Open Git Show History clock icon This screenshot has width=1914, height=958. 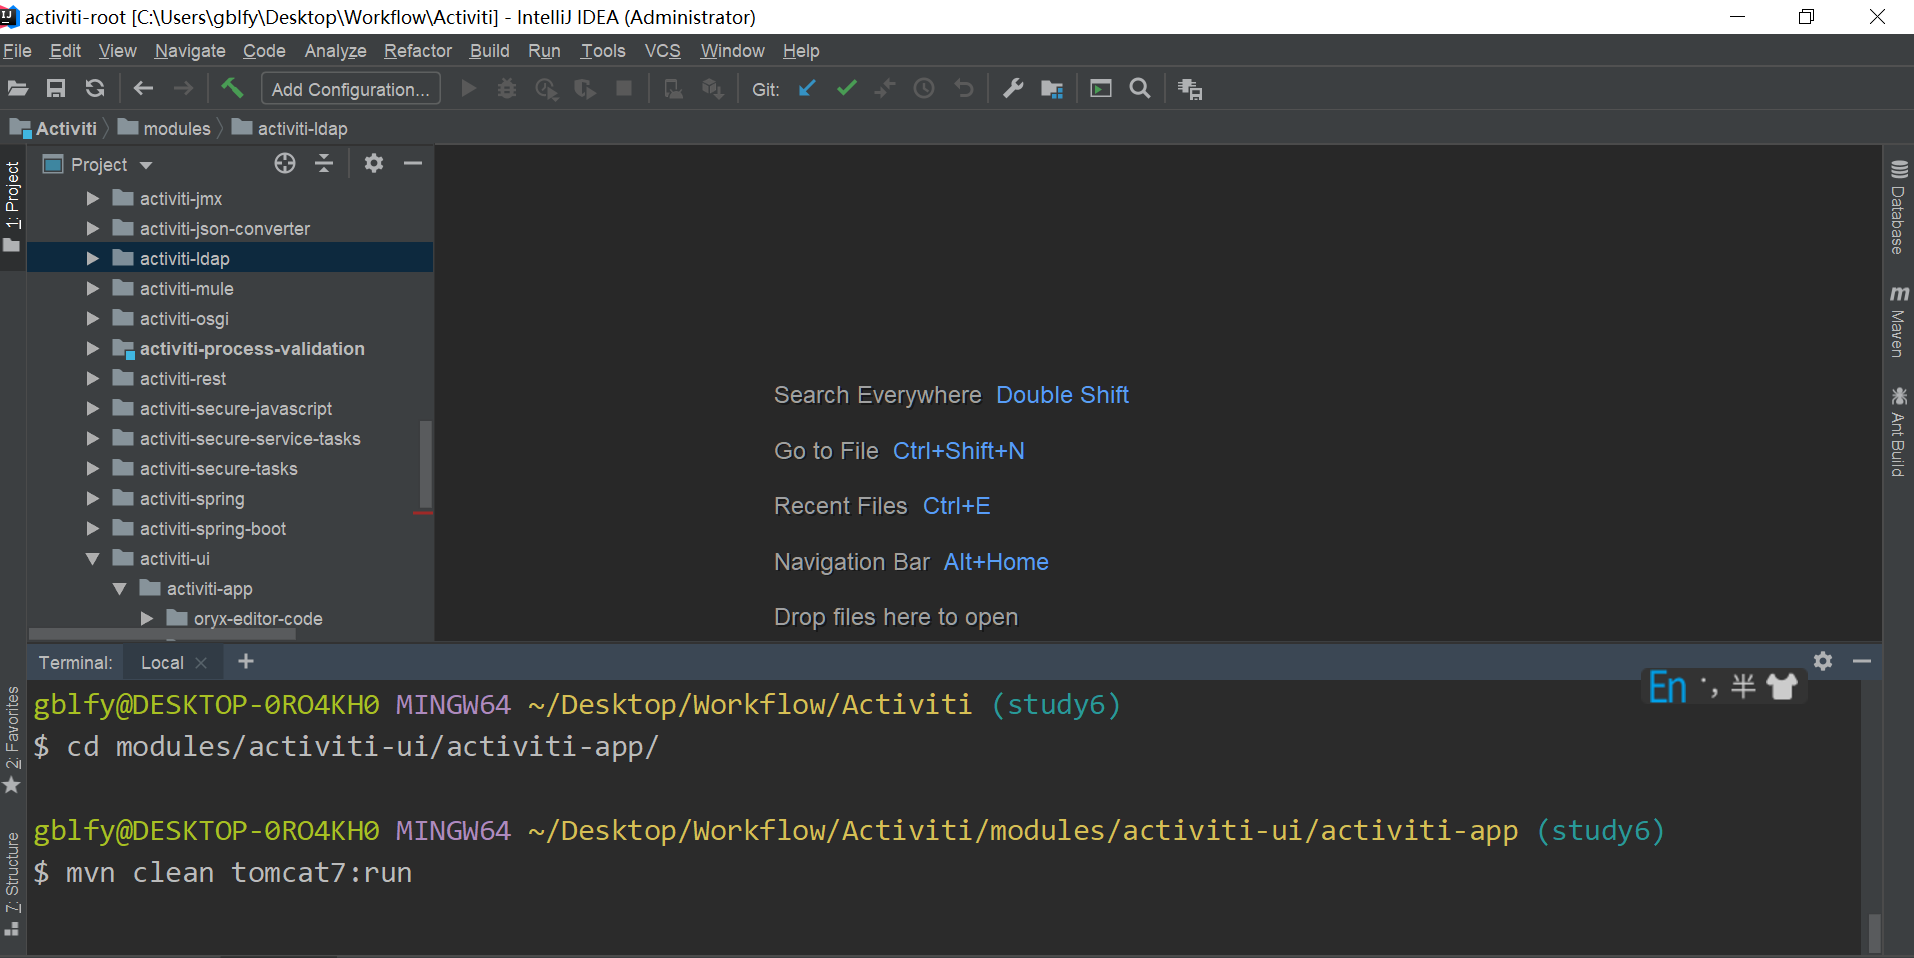click(924, 89)
